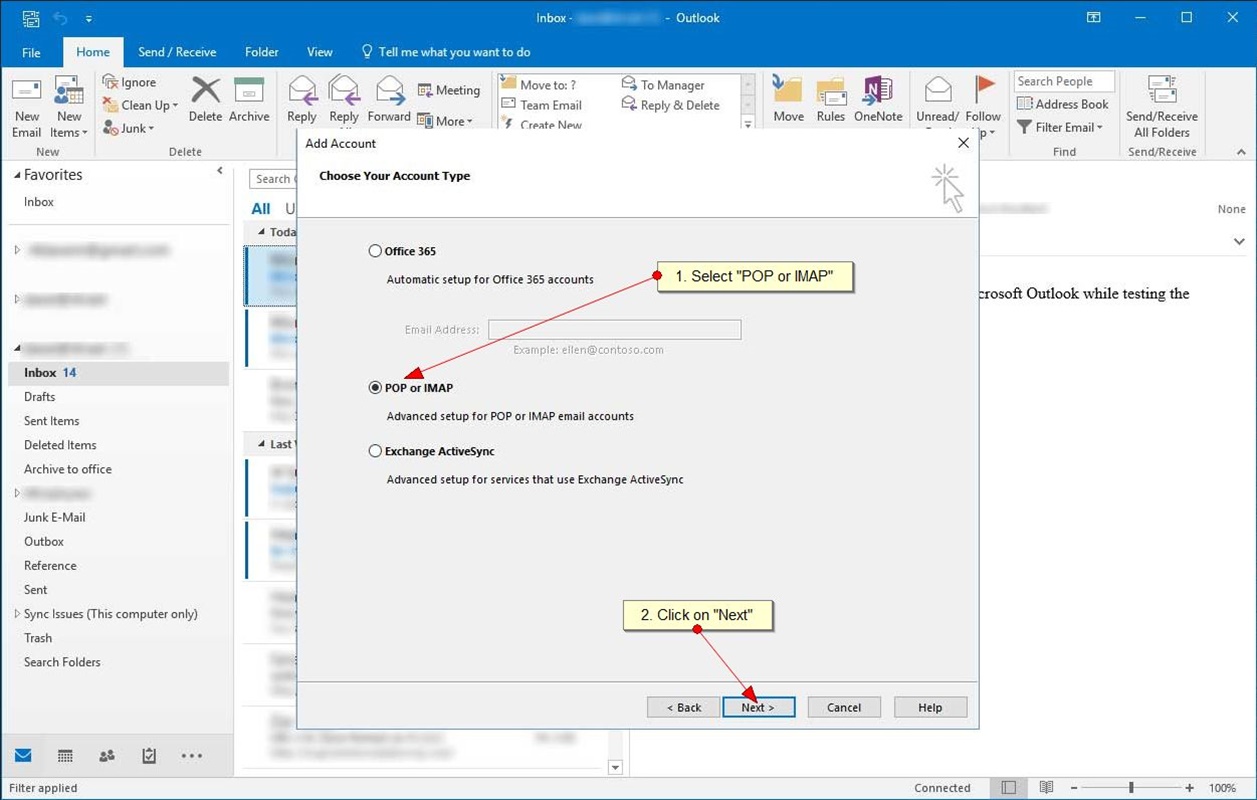Open the Search Folders item

click(x=62, y=662)
